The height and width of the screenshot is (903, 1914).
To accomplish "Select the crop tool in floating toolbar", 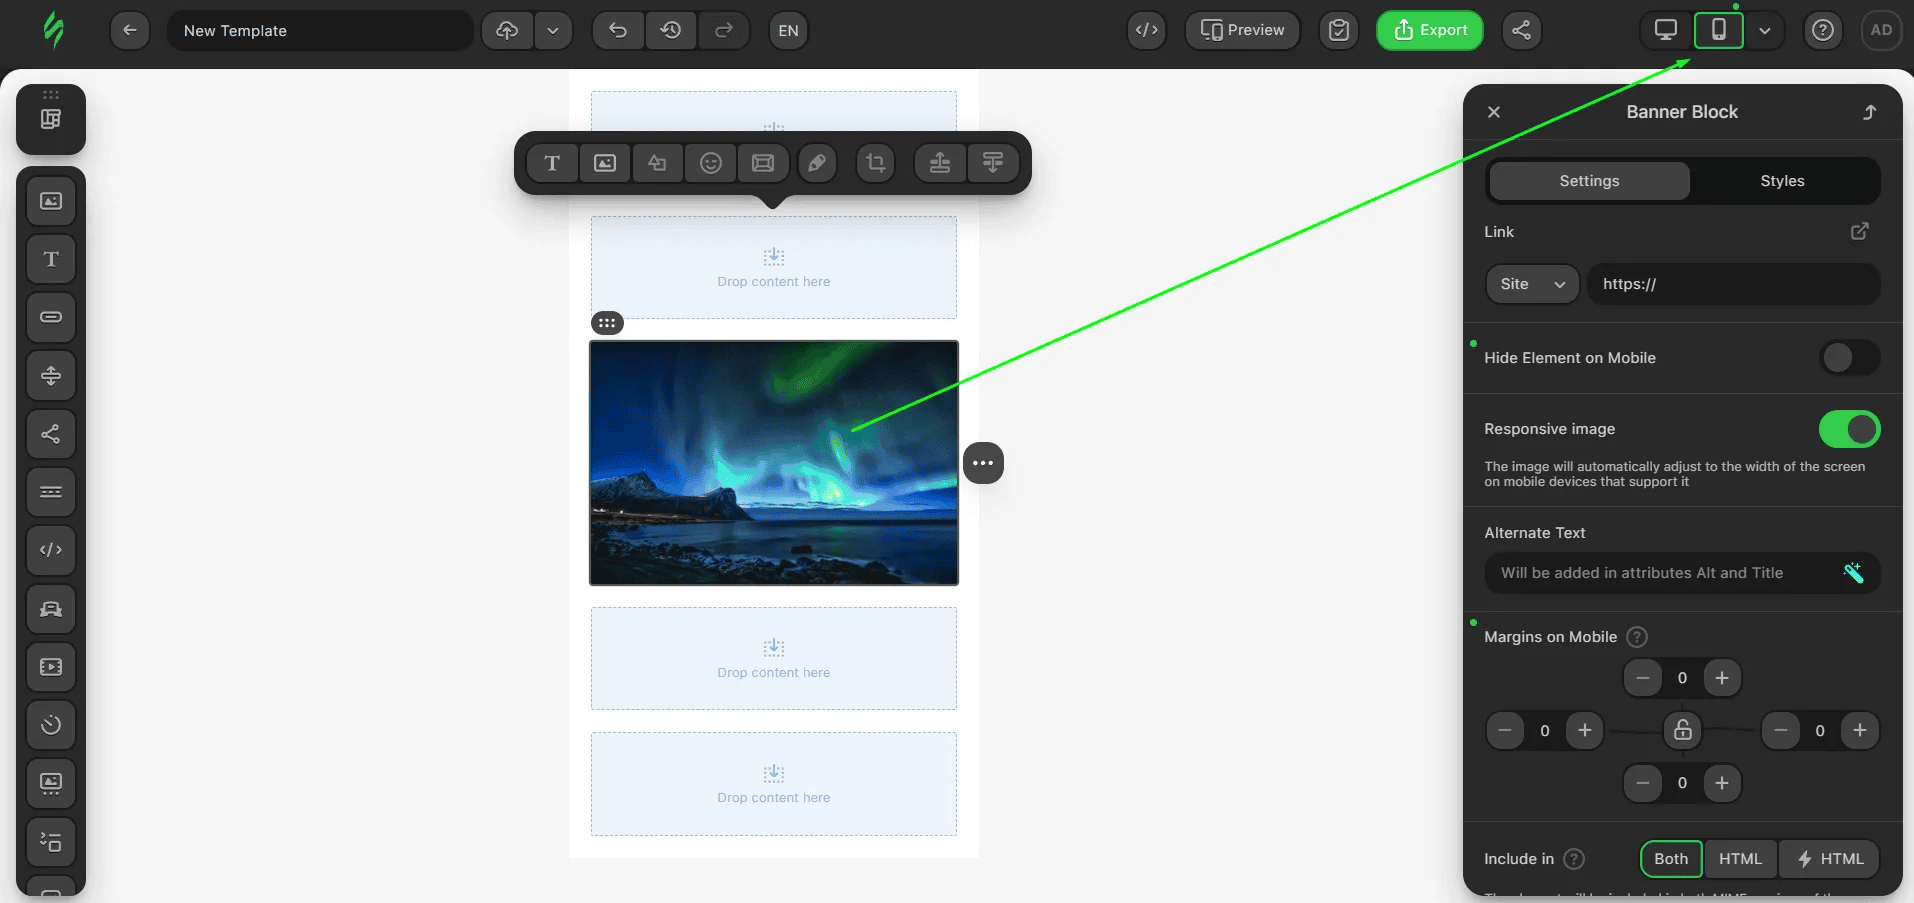I will pos(876,163).
